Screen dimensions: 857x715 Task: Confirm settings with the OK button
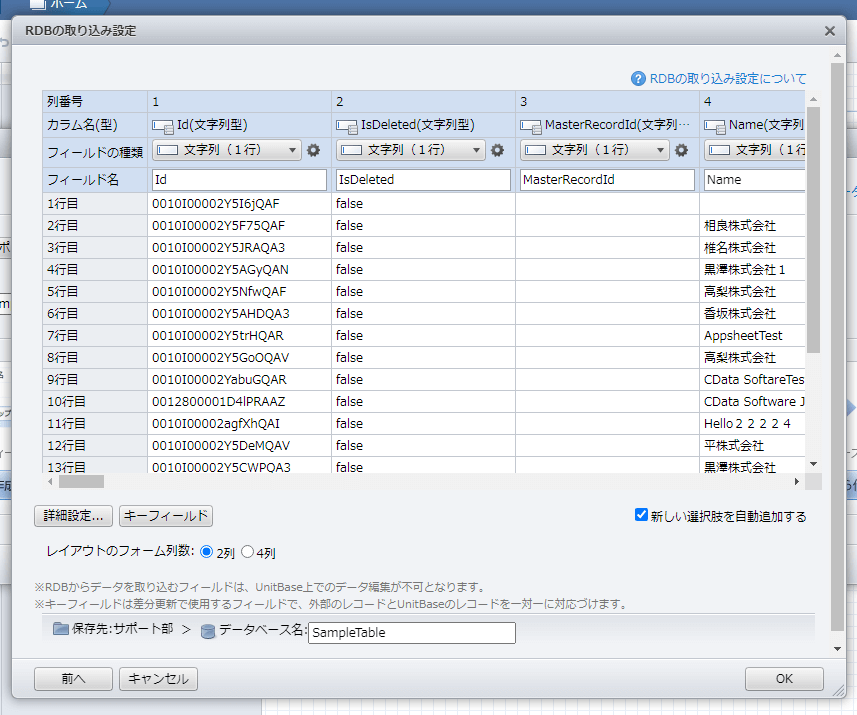pyautogui.click(x=784, y=678)
